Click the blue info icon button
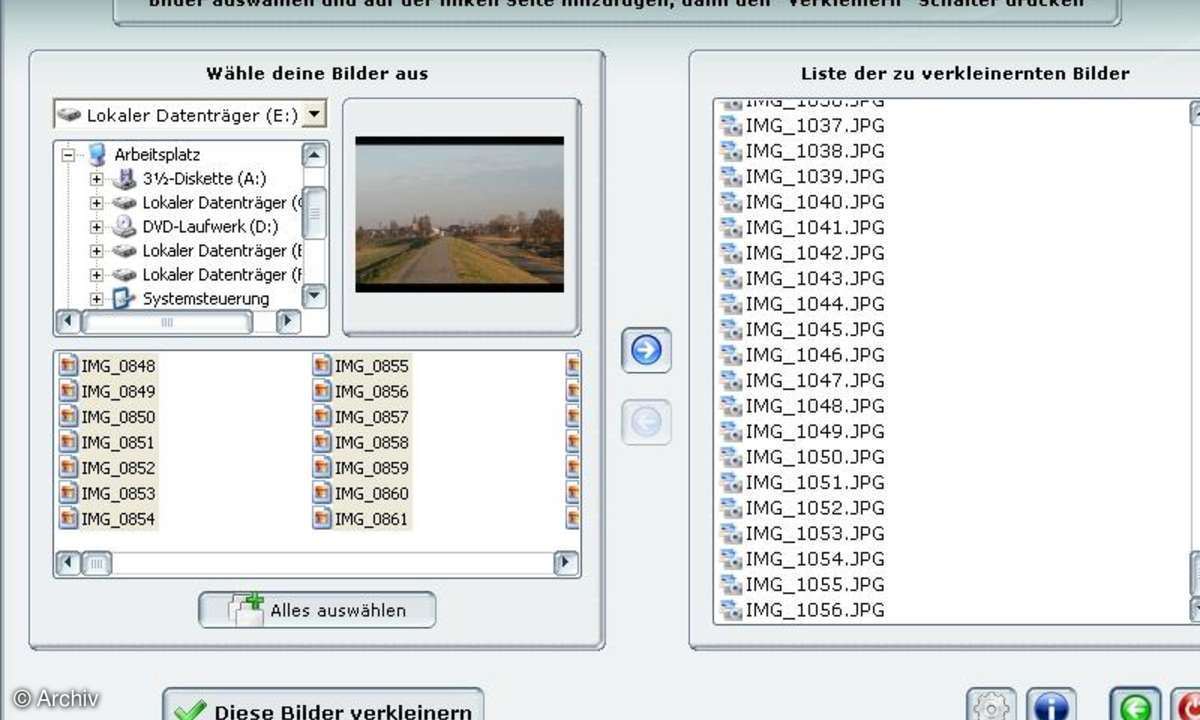Image resolution: width=1200 pixels, height=720 pixels. tap(1049, 706)
